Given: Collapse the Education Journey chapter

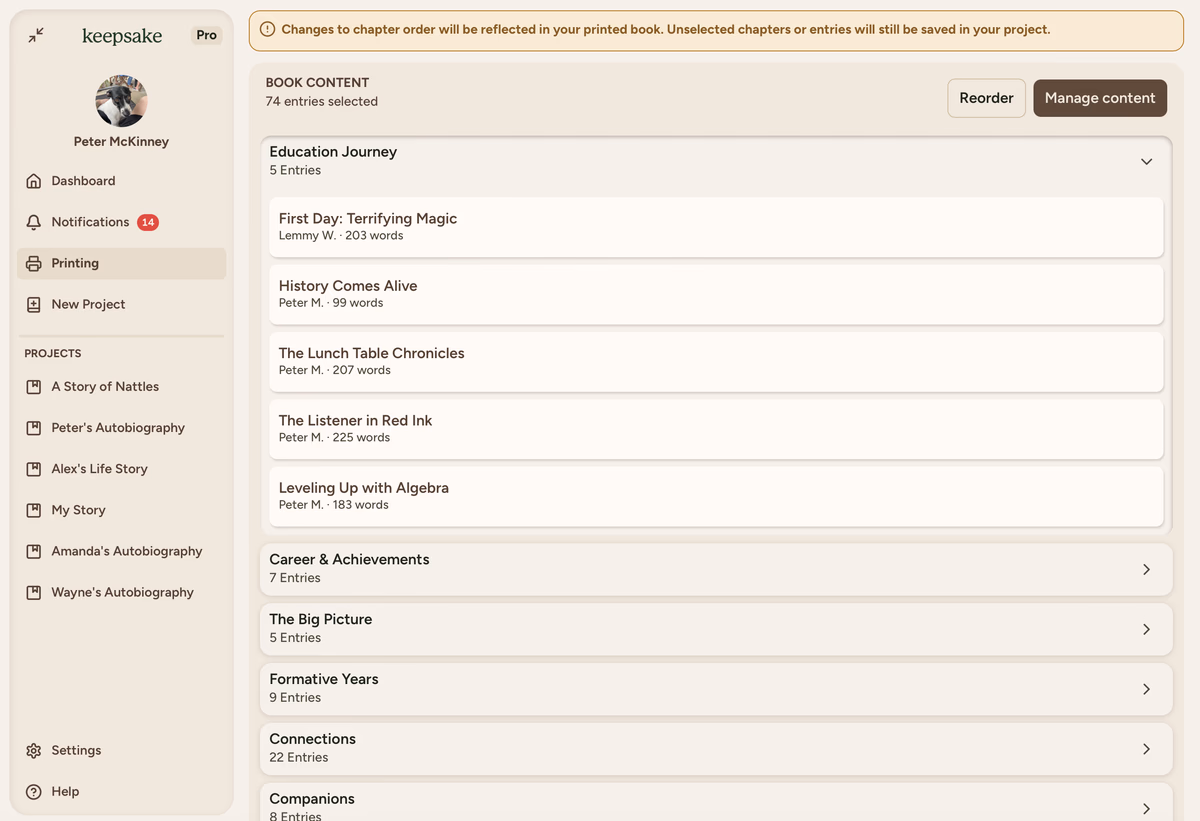Looking at the screenshot, I should (x=1146, y=161).
